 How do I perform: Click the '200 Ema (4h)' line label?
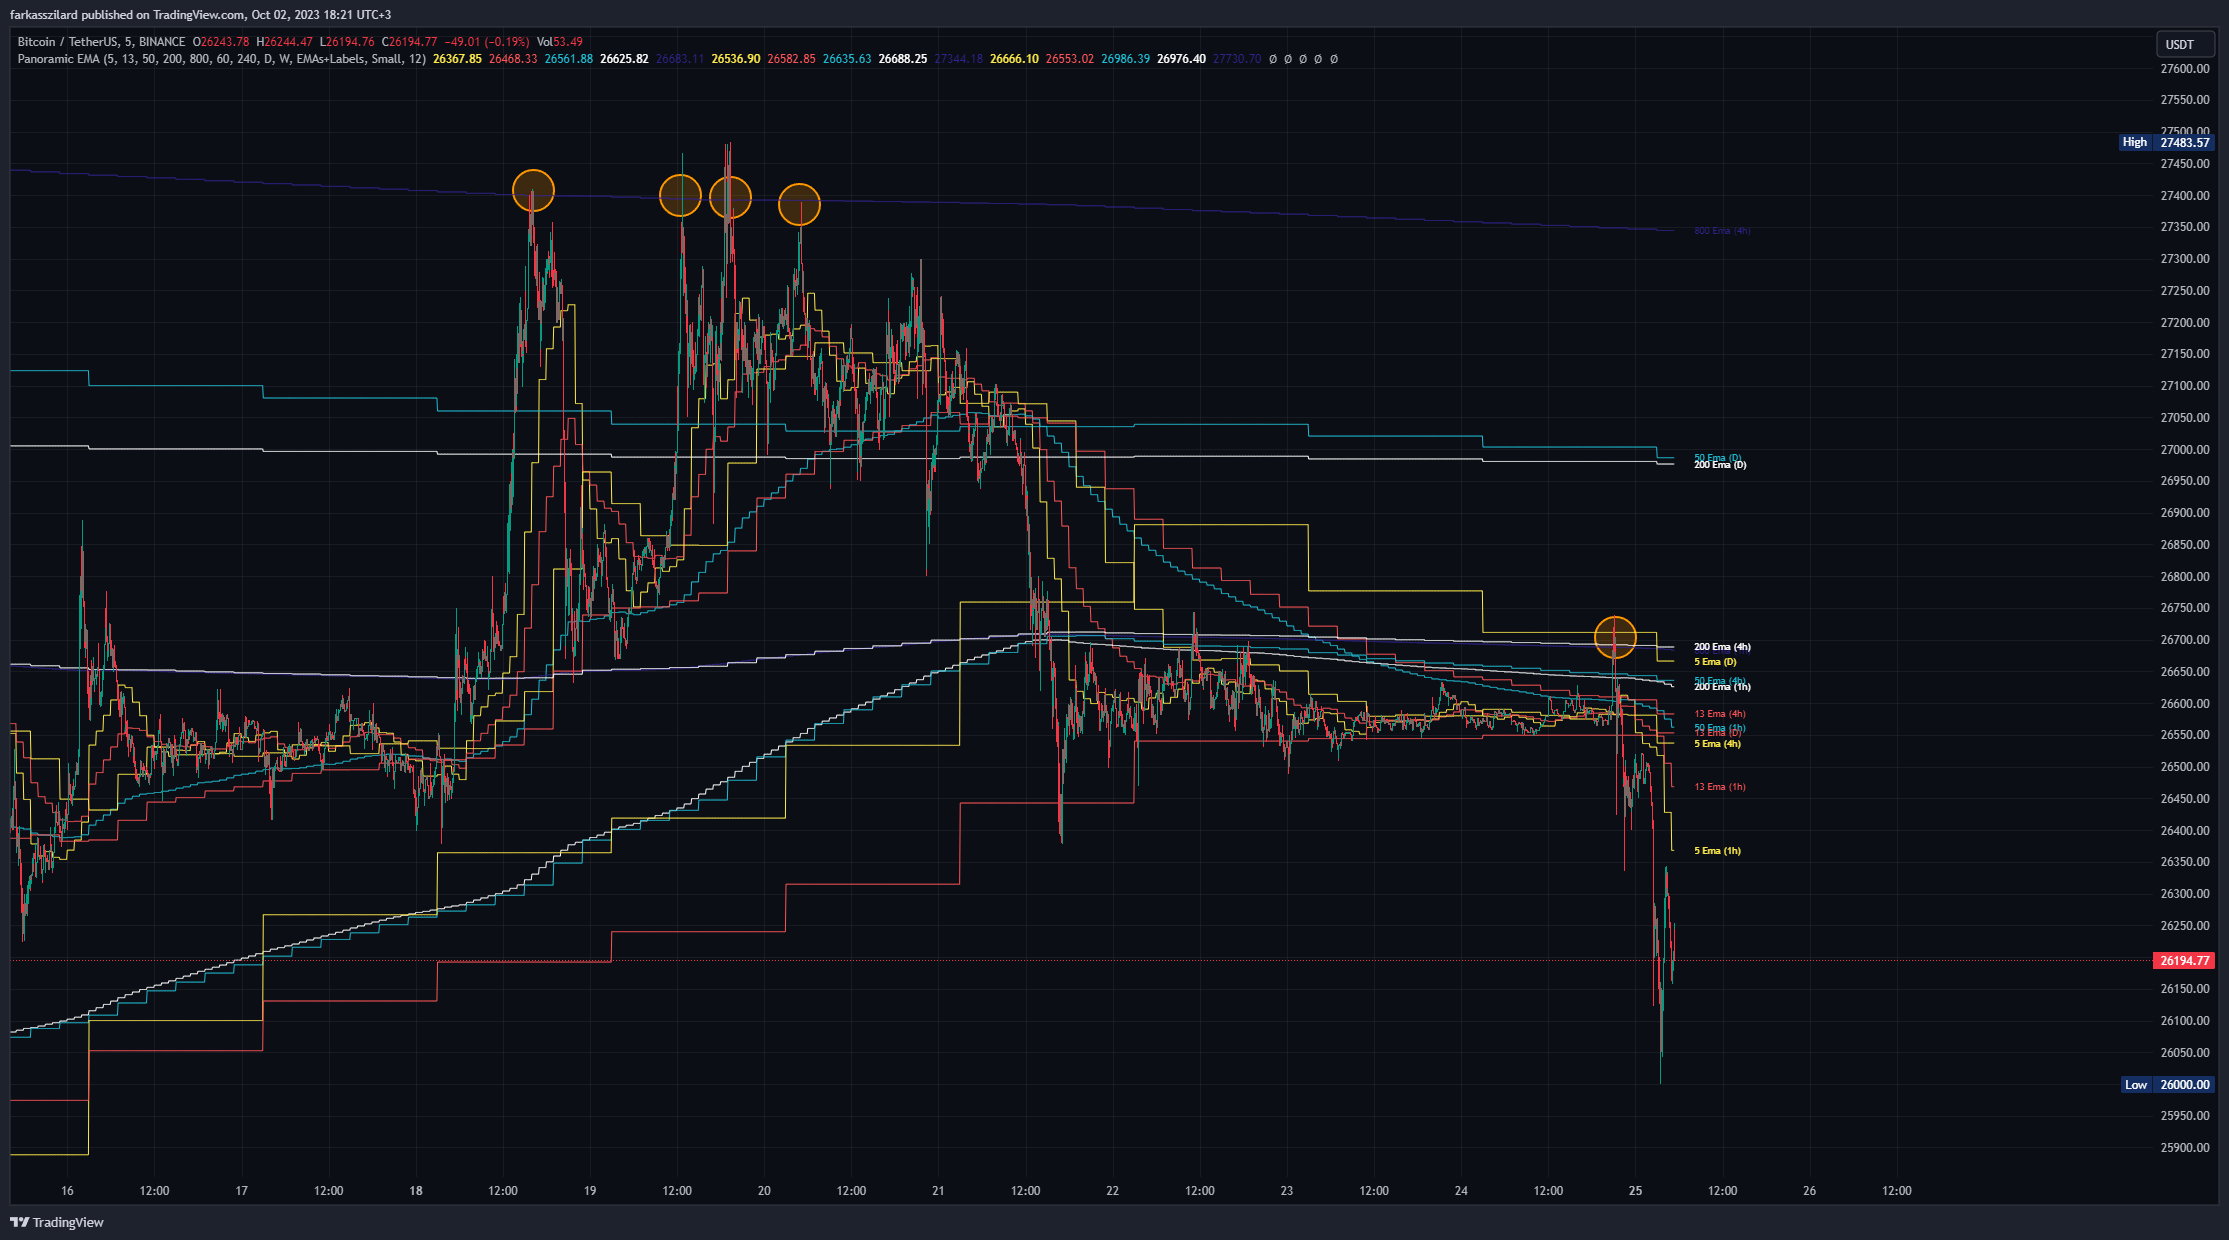point(1722,647)
